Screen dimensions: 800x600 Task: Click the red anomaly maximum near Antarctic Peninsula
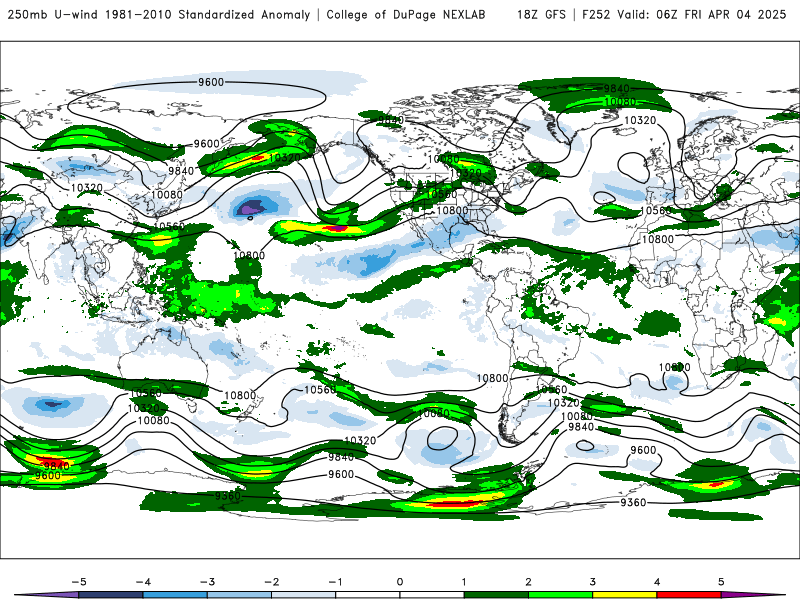(452, 505)
